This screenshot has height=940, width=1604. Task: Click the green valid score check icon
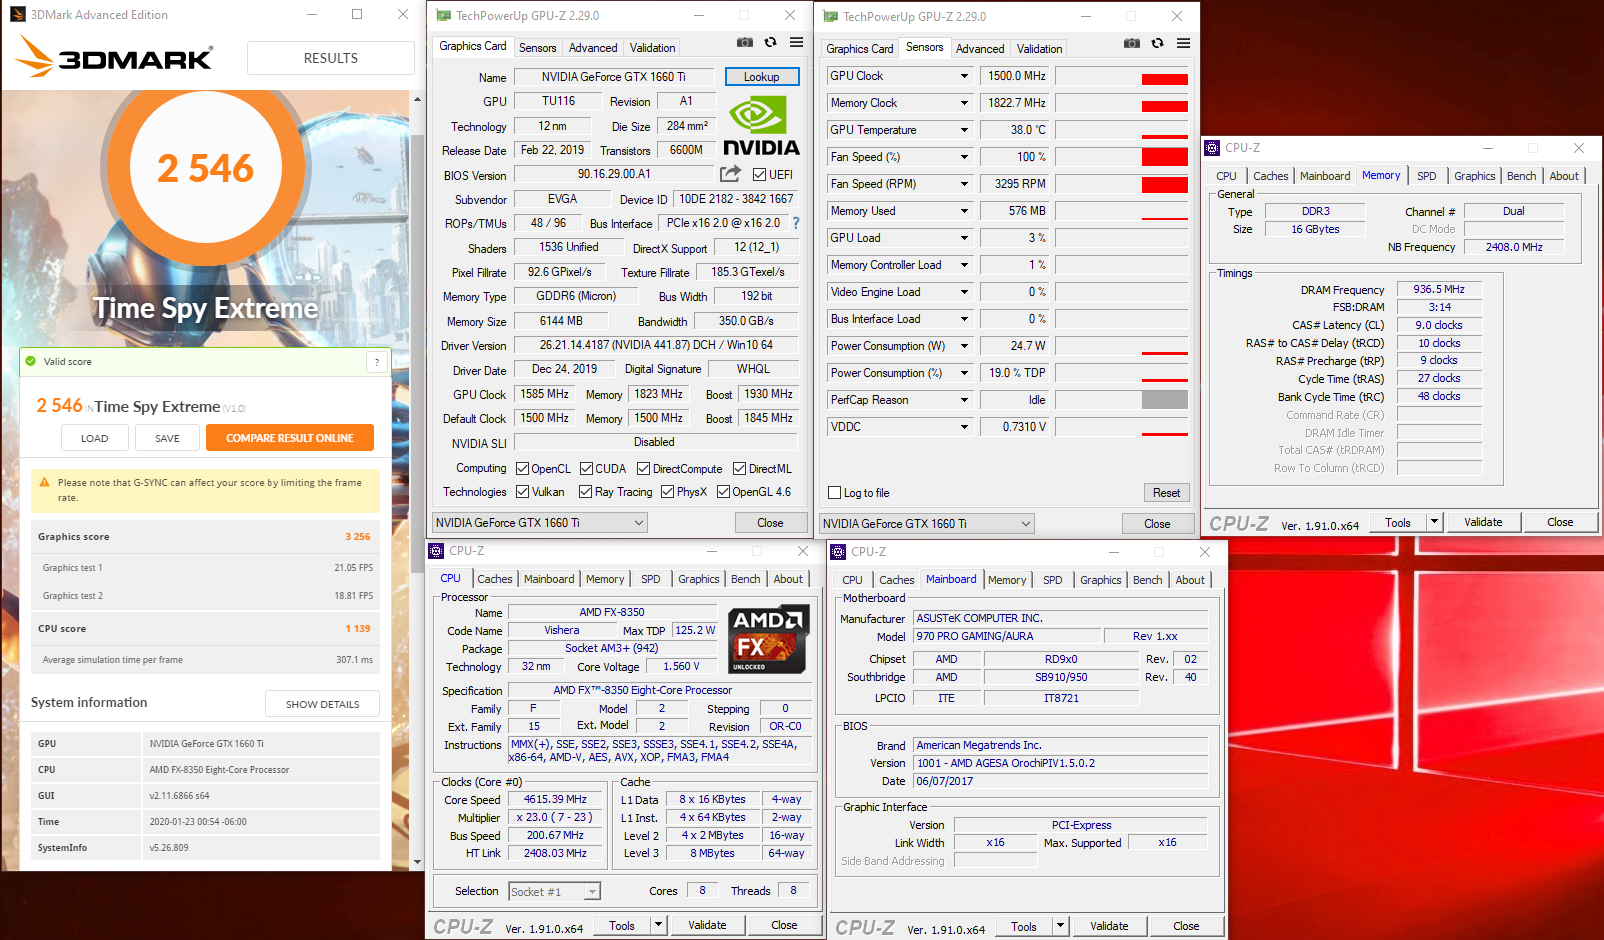click(32, 361)
